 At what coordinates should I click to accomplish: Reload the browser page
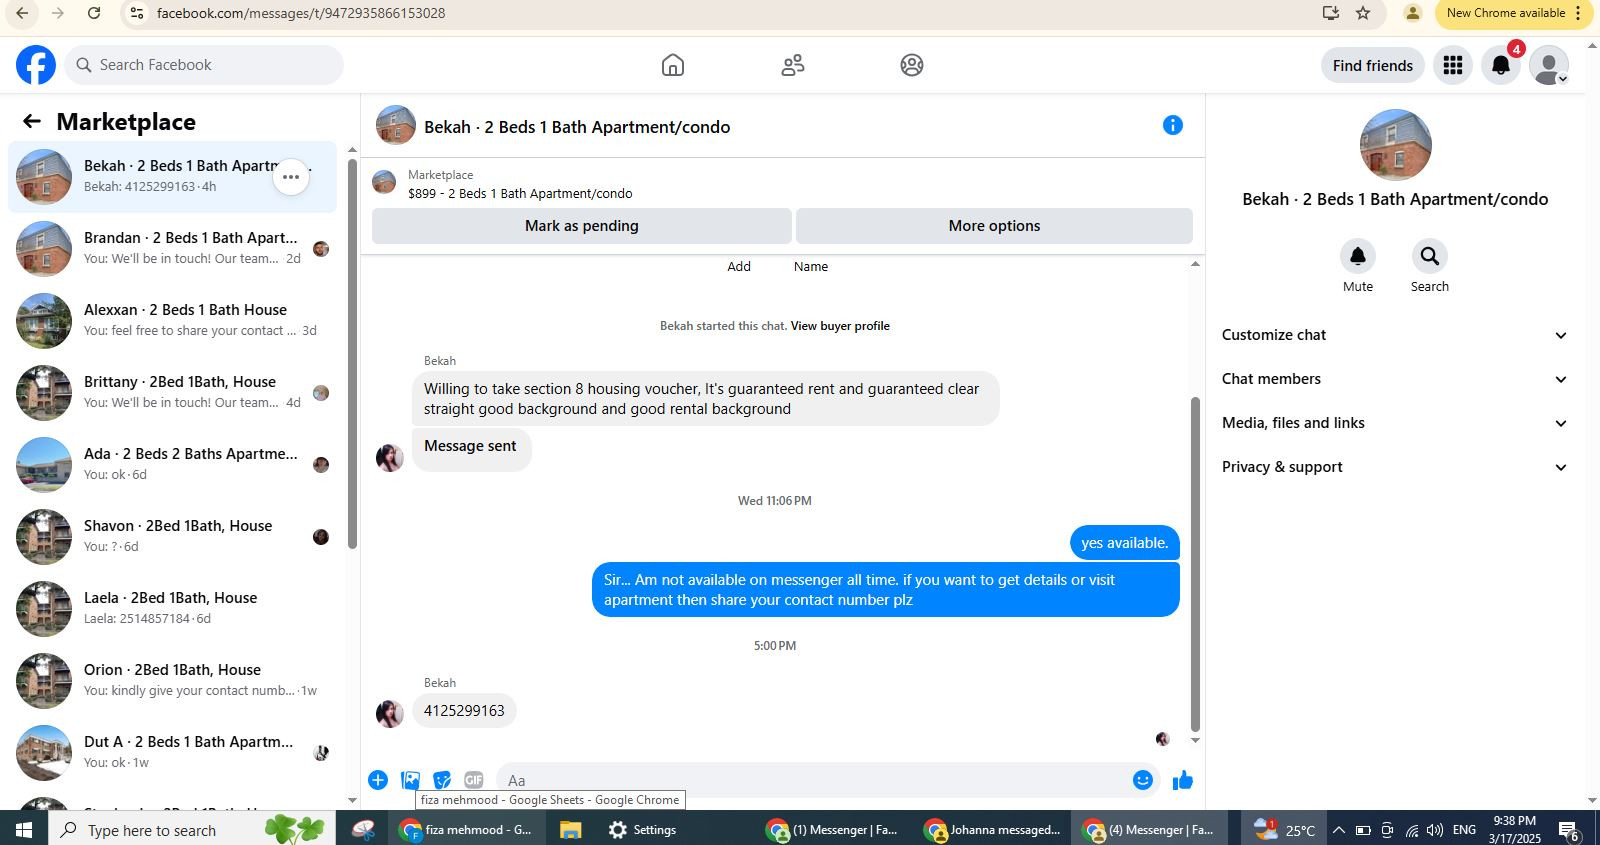(94, 13)
